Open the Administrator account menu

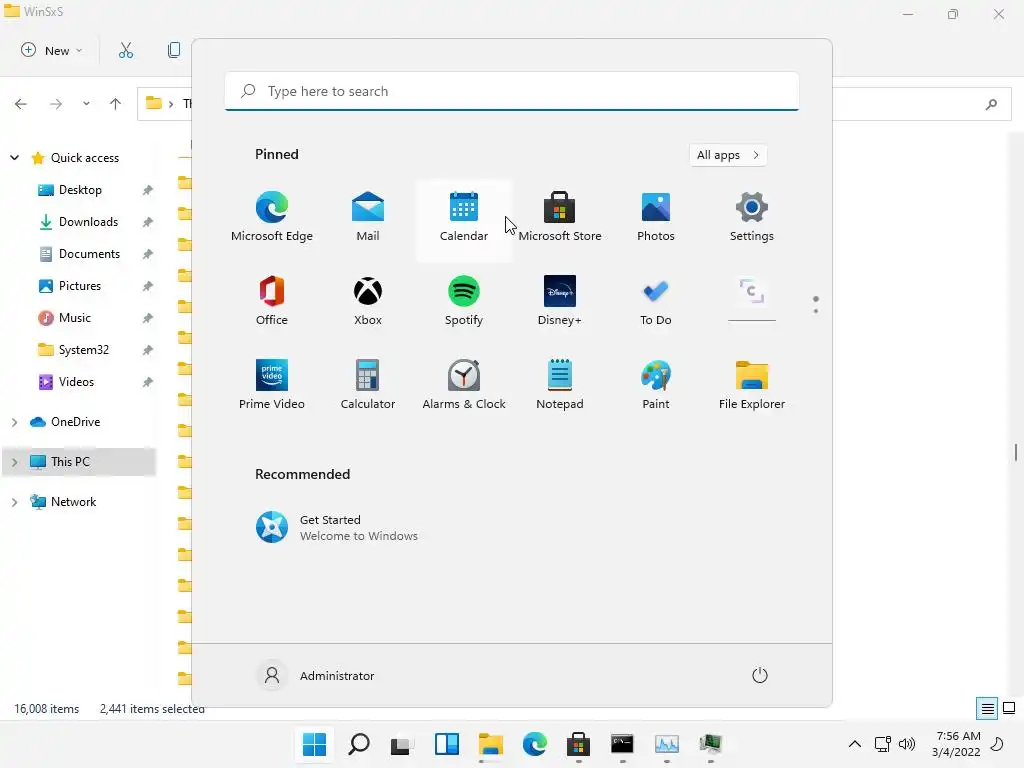click(x=315, y=675)
